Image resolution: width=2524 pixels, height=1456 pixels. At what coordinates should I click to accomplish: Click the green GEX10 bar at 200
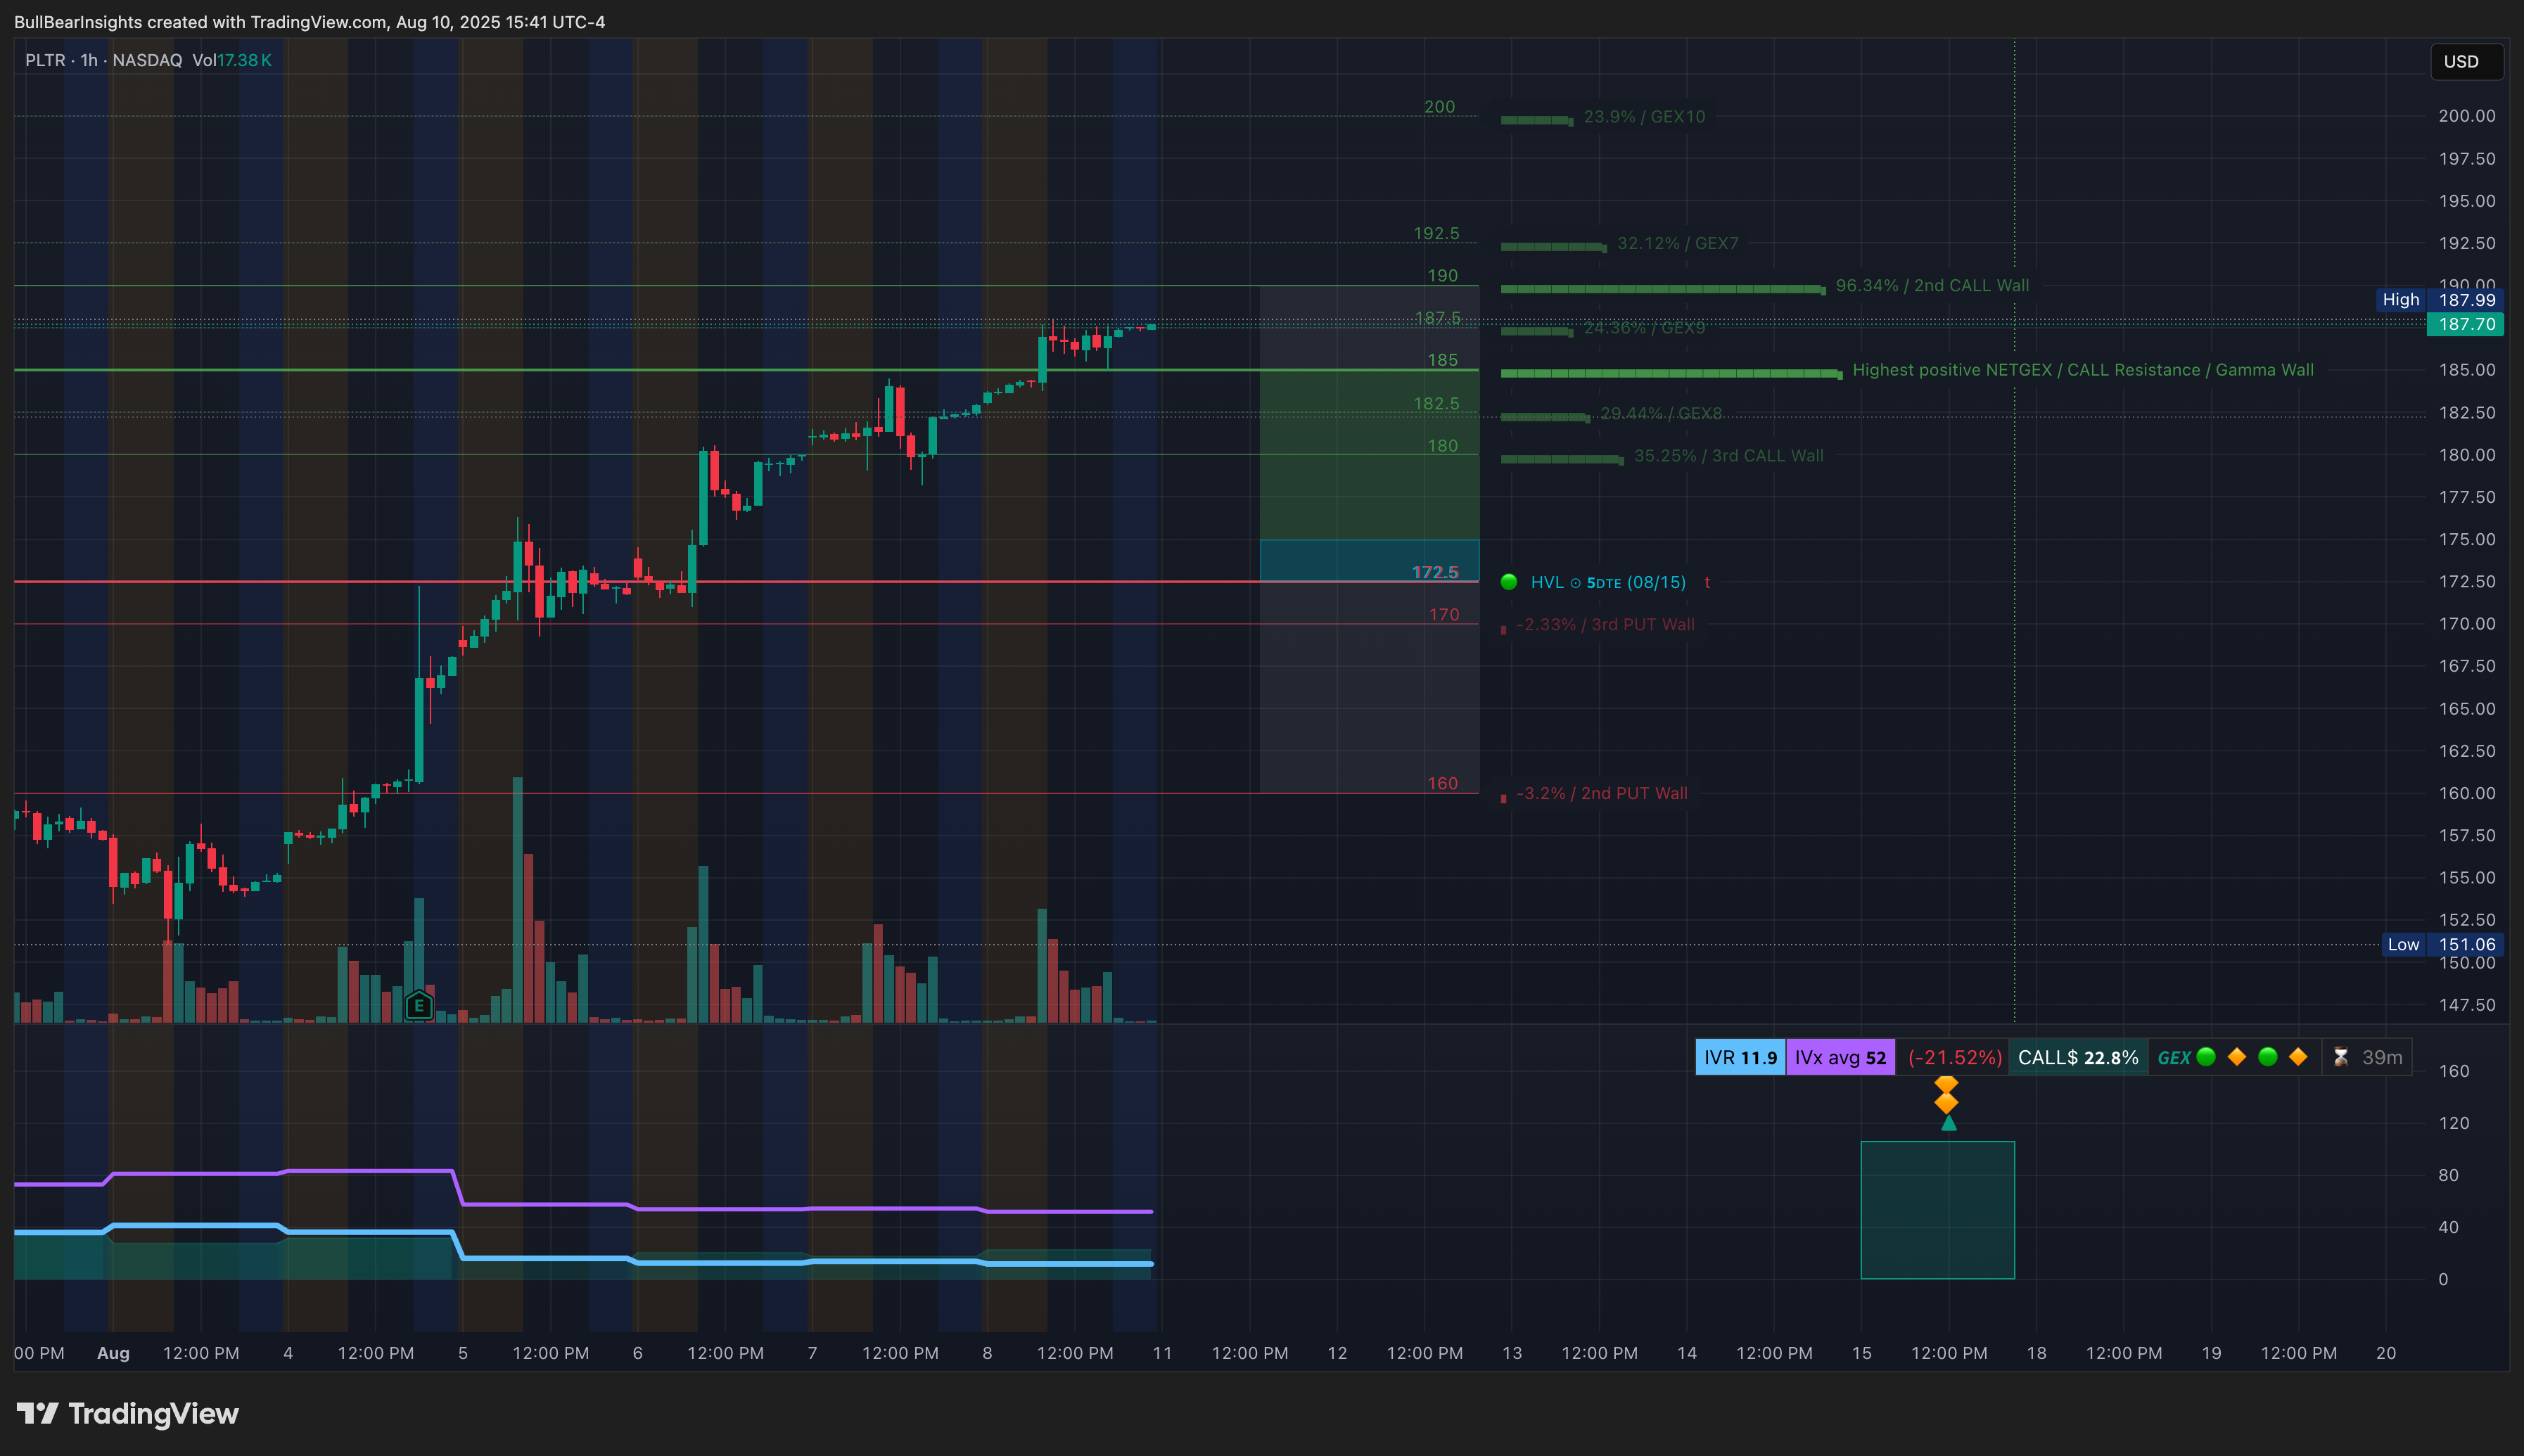(x=1537, y=120)
